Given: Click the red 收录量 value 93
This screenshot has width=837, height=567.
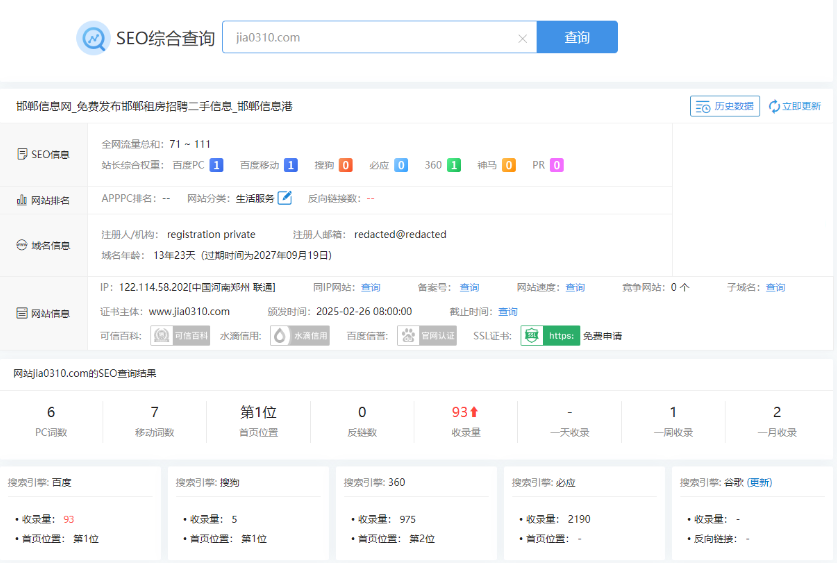Looking at the screenshot, I should click(x=460, y=412).
